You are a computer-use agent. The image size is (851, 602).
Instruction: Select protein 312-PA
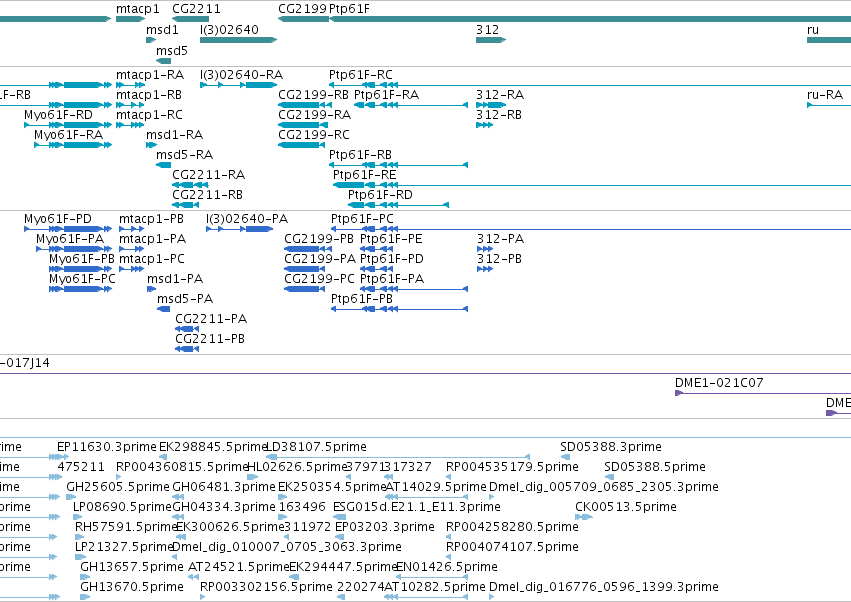500,239
